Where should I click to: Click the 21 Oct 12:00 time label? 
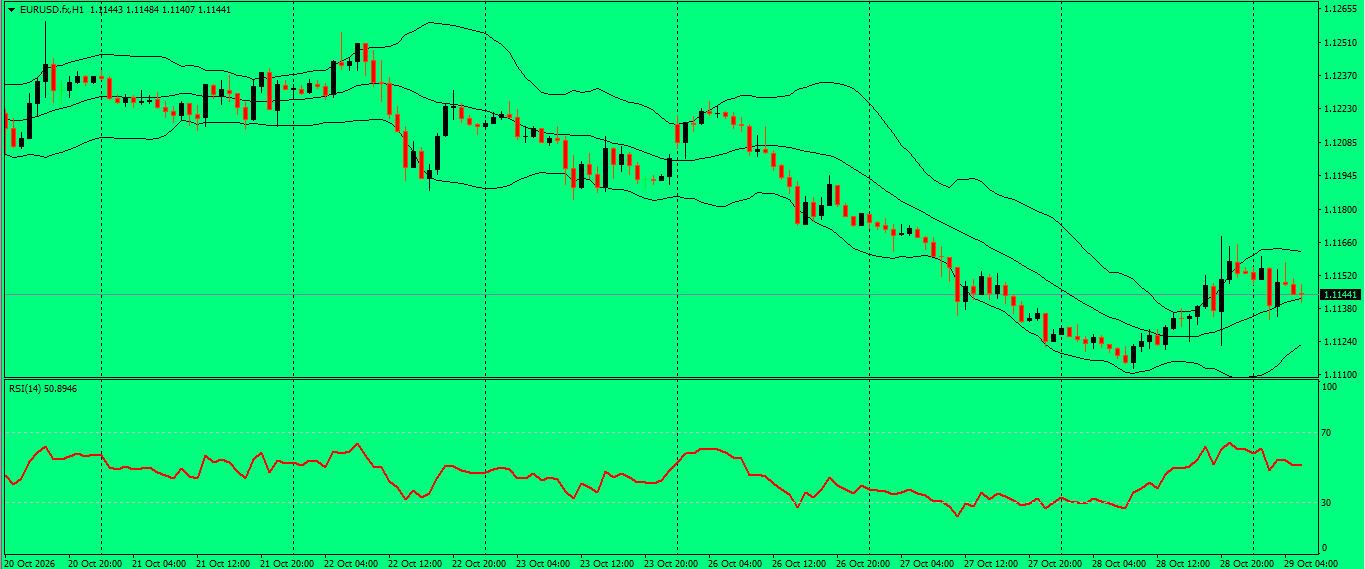pos(222,564)
